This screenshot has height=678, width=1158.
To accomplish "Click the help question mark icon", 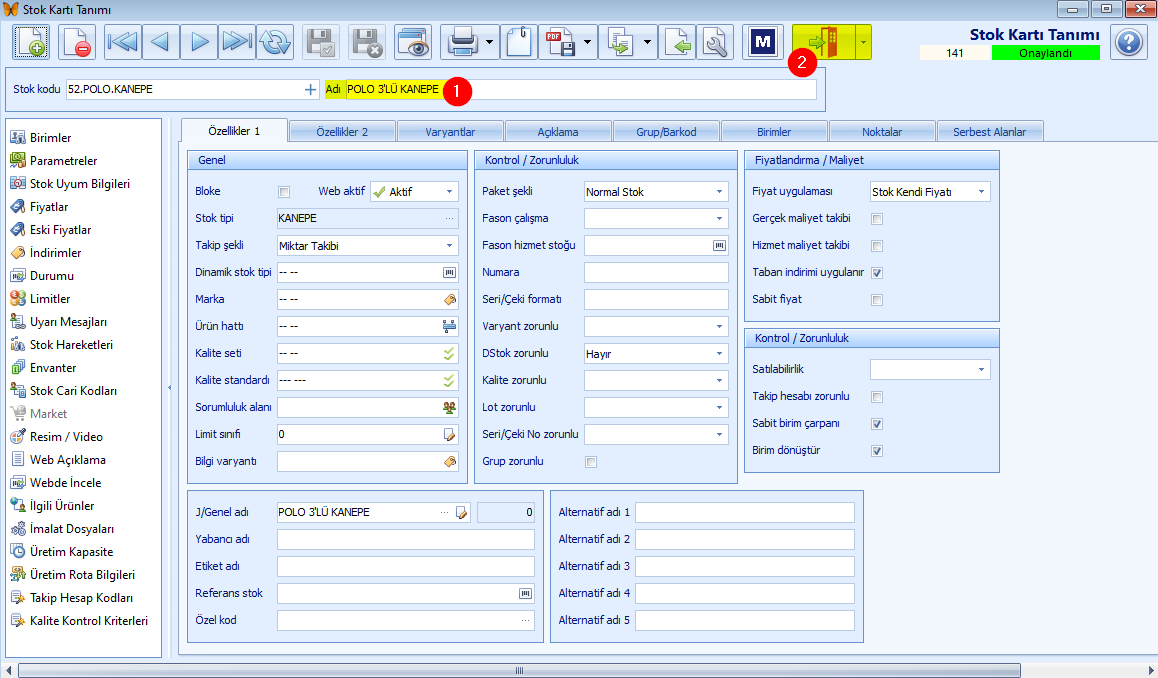I will [x=1128, y=42].
